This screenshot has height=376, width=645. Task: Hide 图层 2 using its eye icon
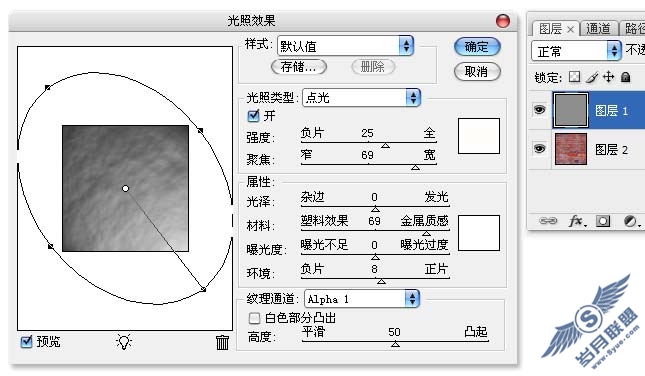click(539, 148)
